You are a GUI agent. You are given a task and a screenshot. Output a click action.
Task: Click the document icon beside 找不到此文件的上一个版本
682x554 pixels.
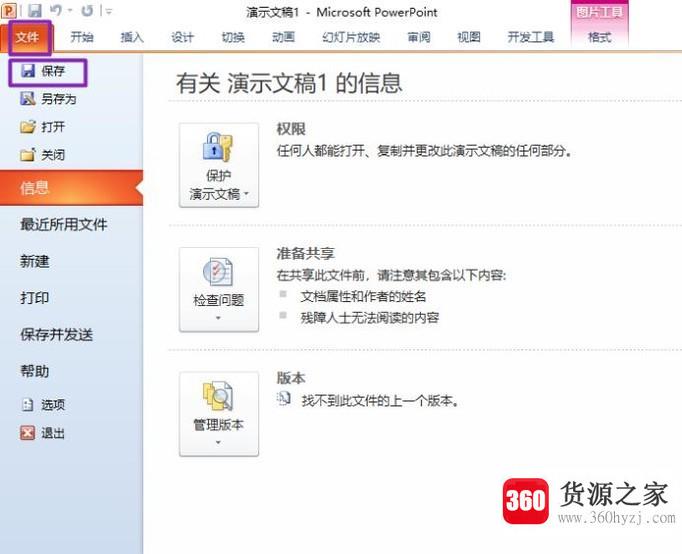pyautogui.click(x=284, y=398)
